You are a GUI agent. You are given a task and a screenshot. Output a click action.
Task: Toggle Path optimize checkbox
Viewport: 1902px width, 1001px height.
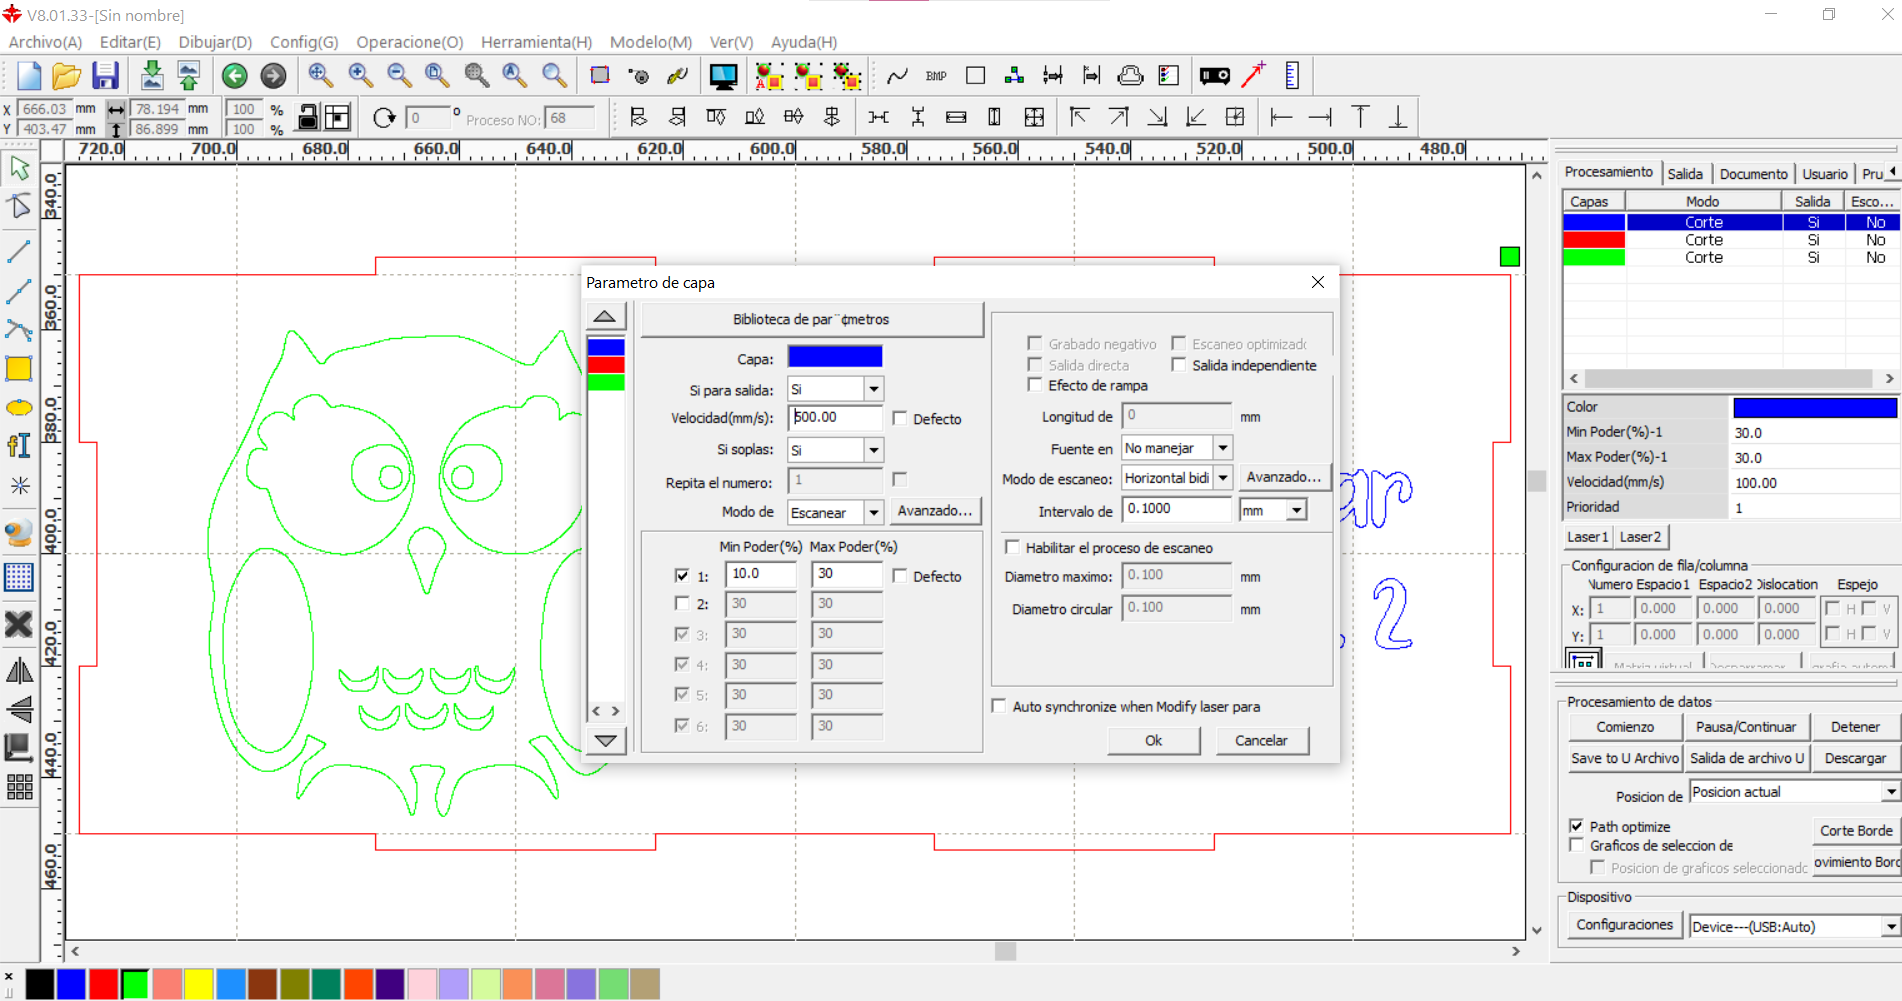(1577, 826)
